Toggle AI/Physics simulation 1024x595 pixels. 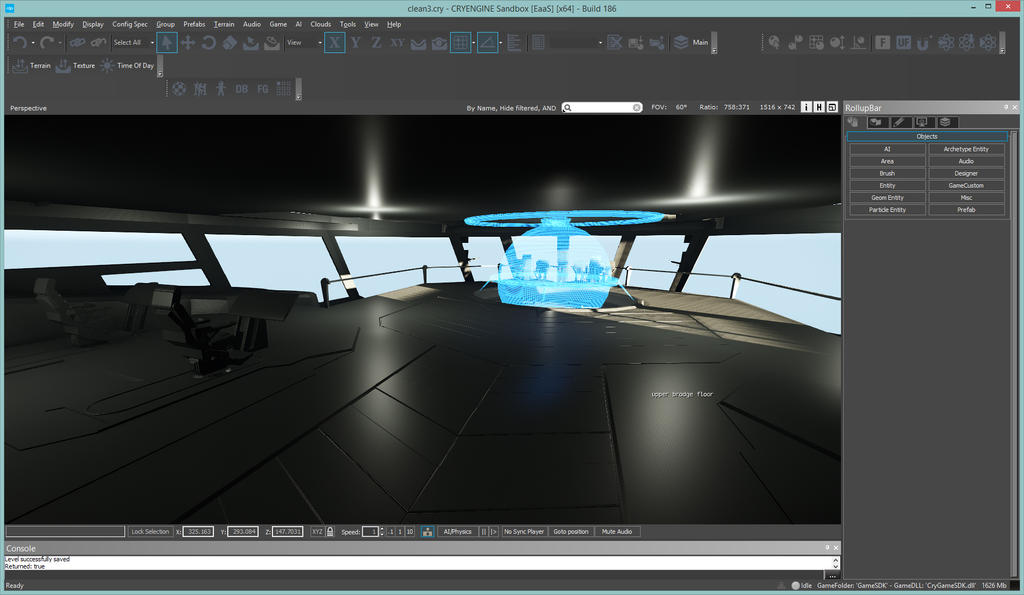pyautogui.click(x=457, y=532)
